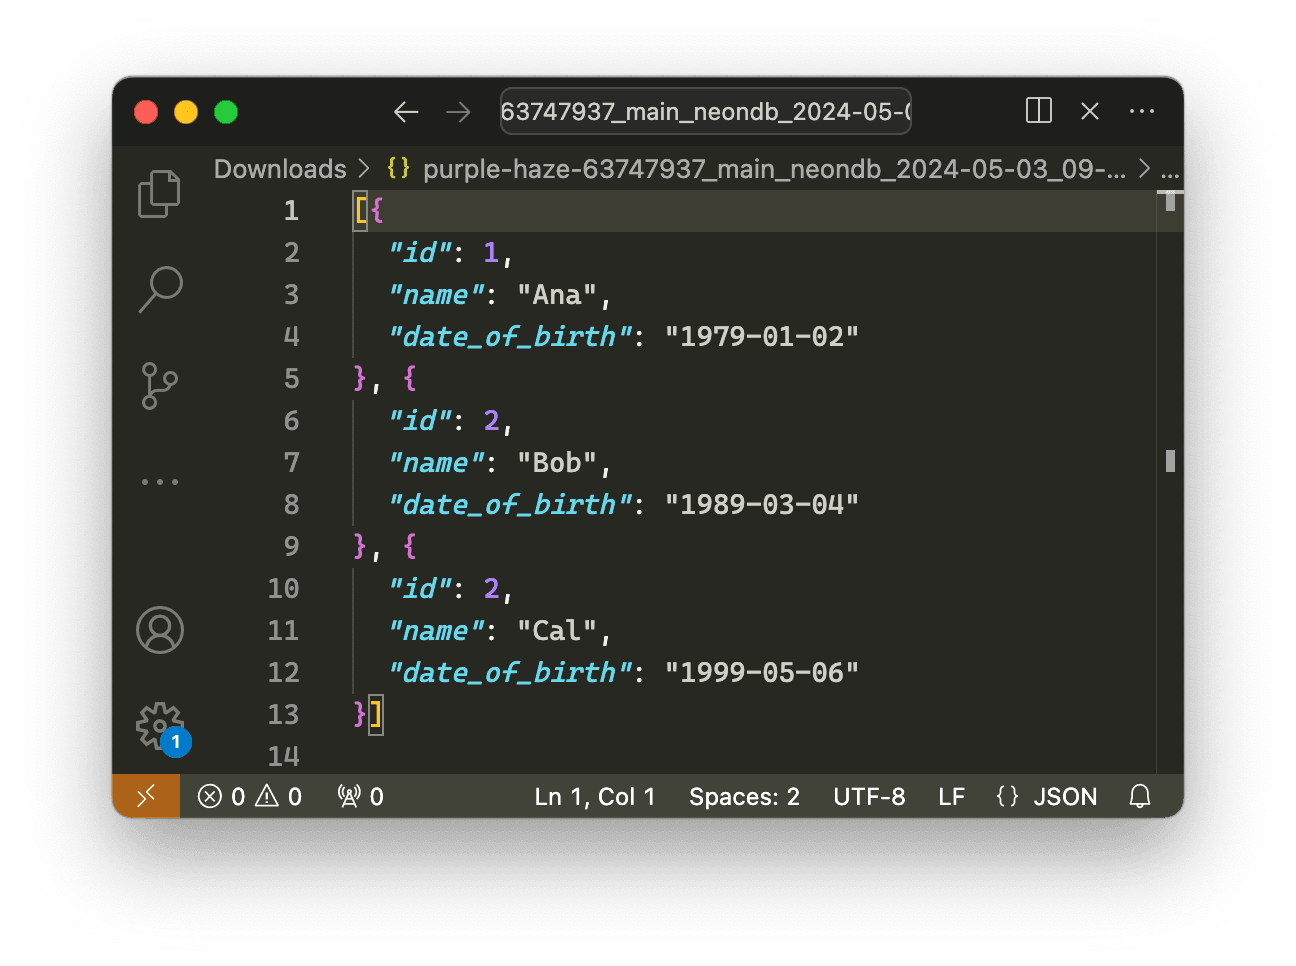Click the forwarded ports indicator

pos(358,796)
